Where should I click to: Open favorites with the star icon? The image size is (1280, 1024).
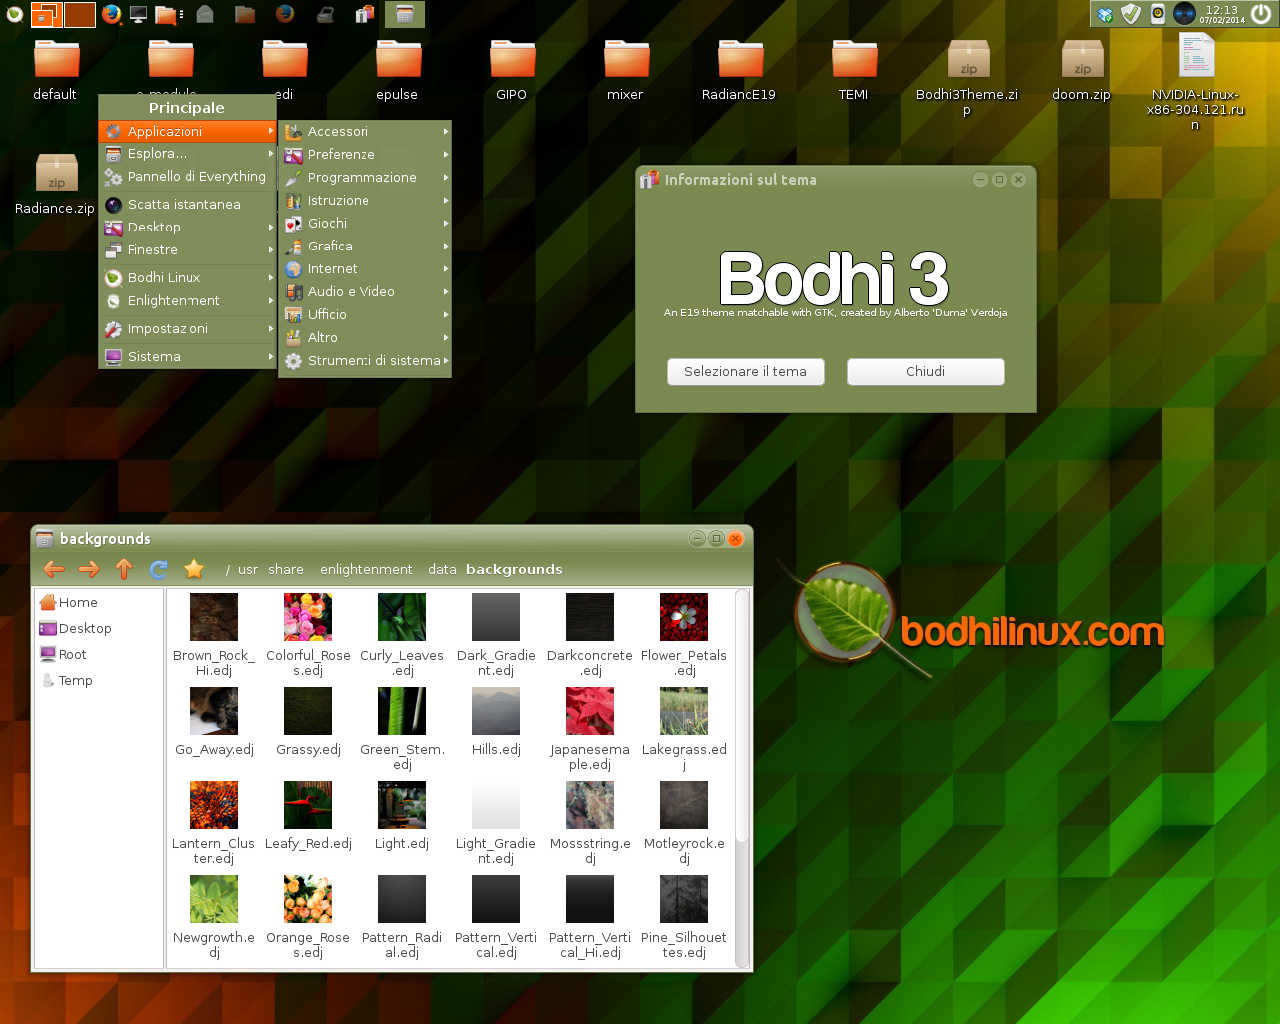coord(194,569)
